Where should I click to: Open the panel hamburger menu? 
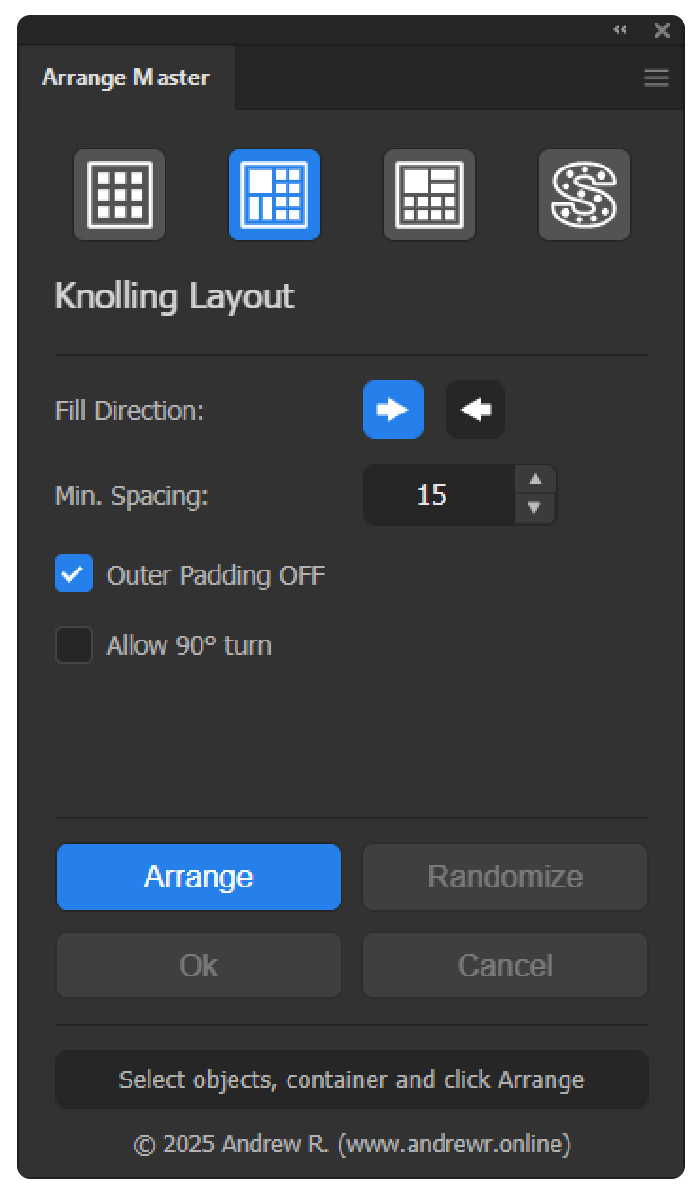pyautogui.click(x=656, y=78)
